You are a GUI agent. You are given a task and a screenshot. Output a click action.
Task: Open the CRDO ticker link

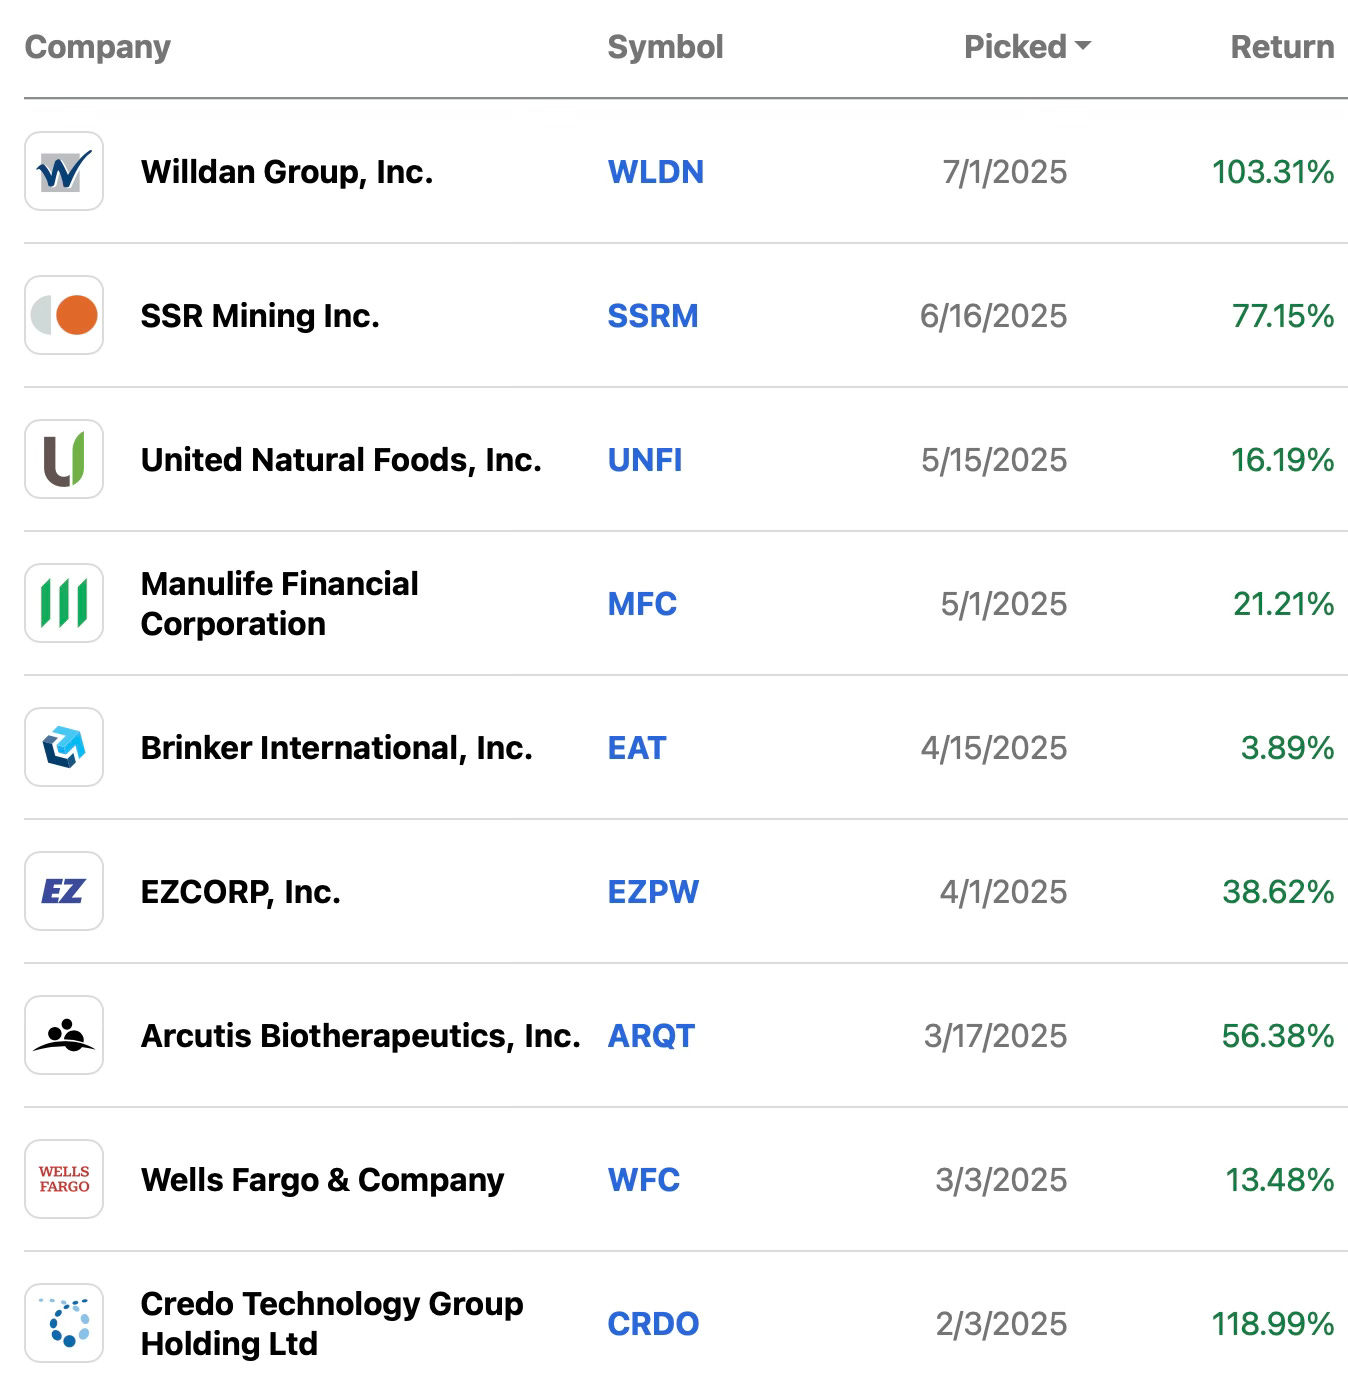653,1323
